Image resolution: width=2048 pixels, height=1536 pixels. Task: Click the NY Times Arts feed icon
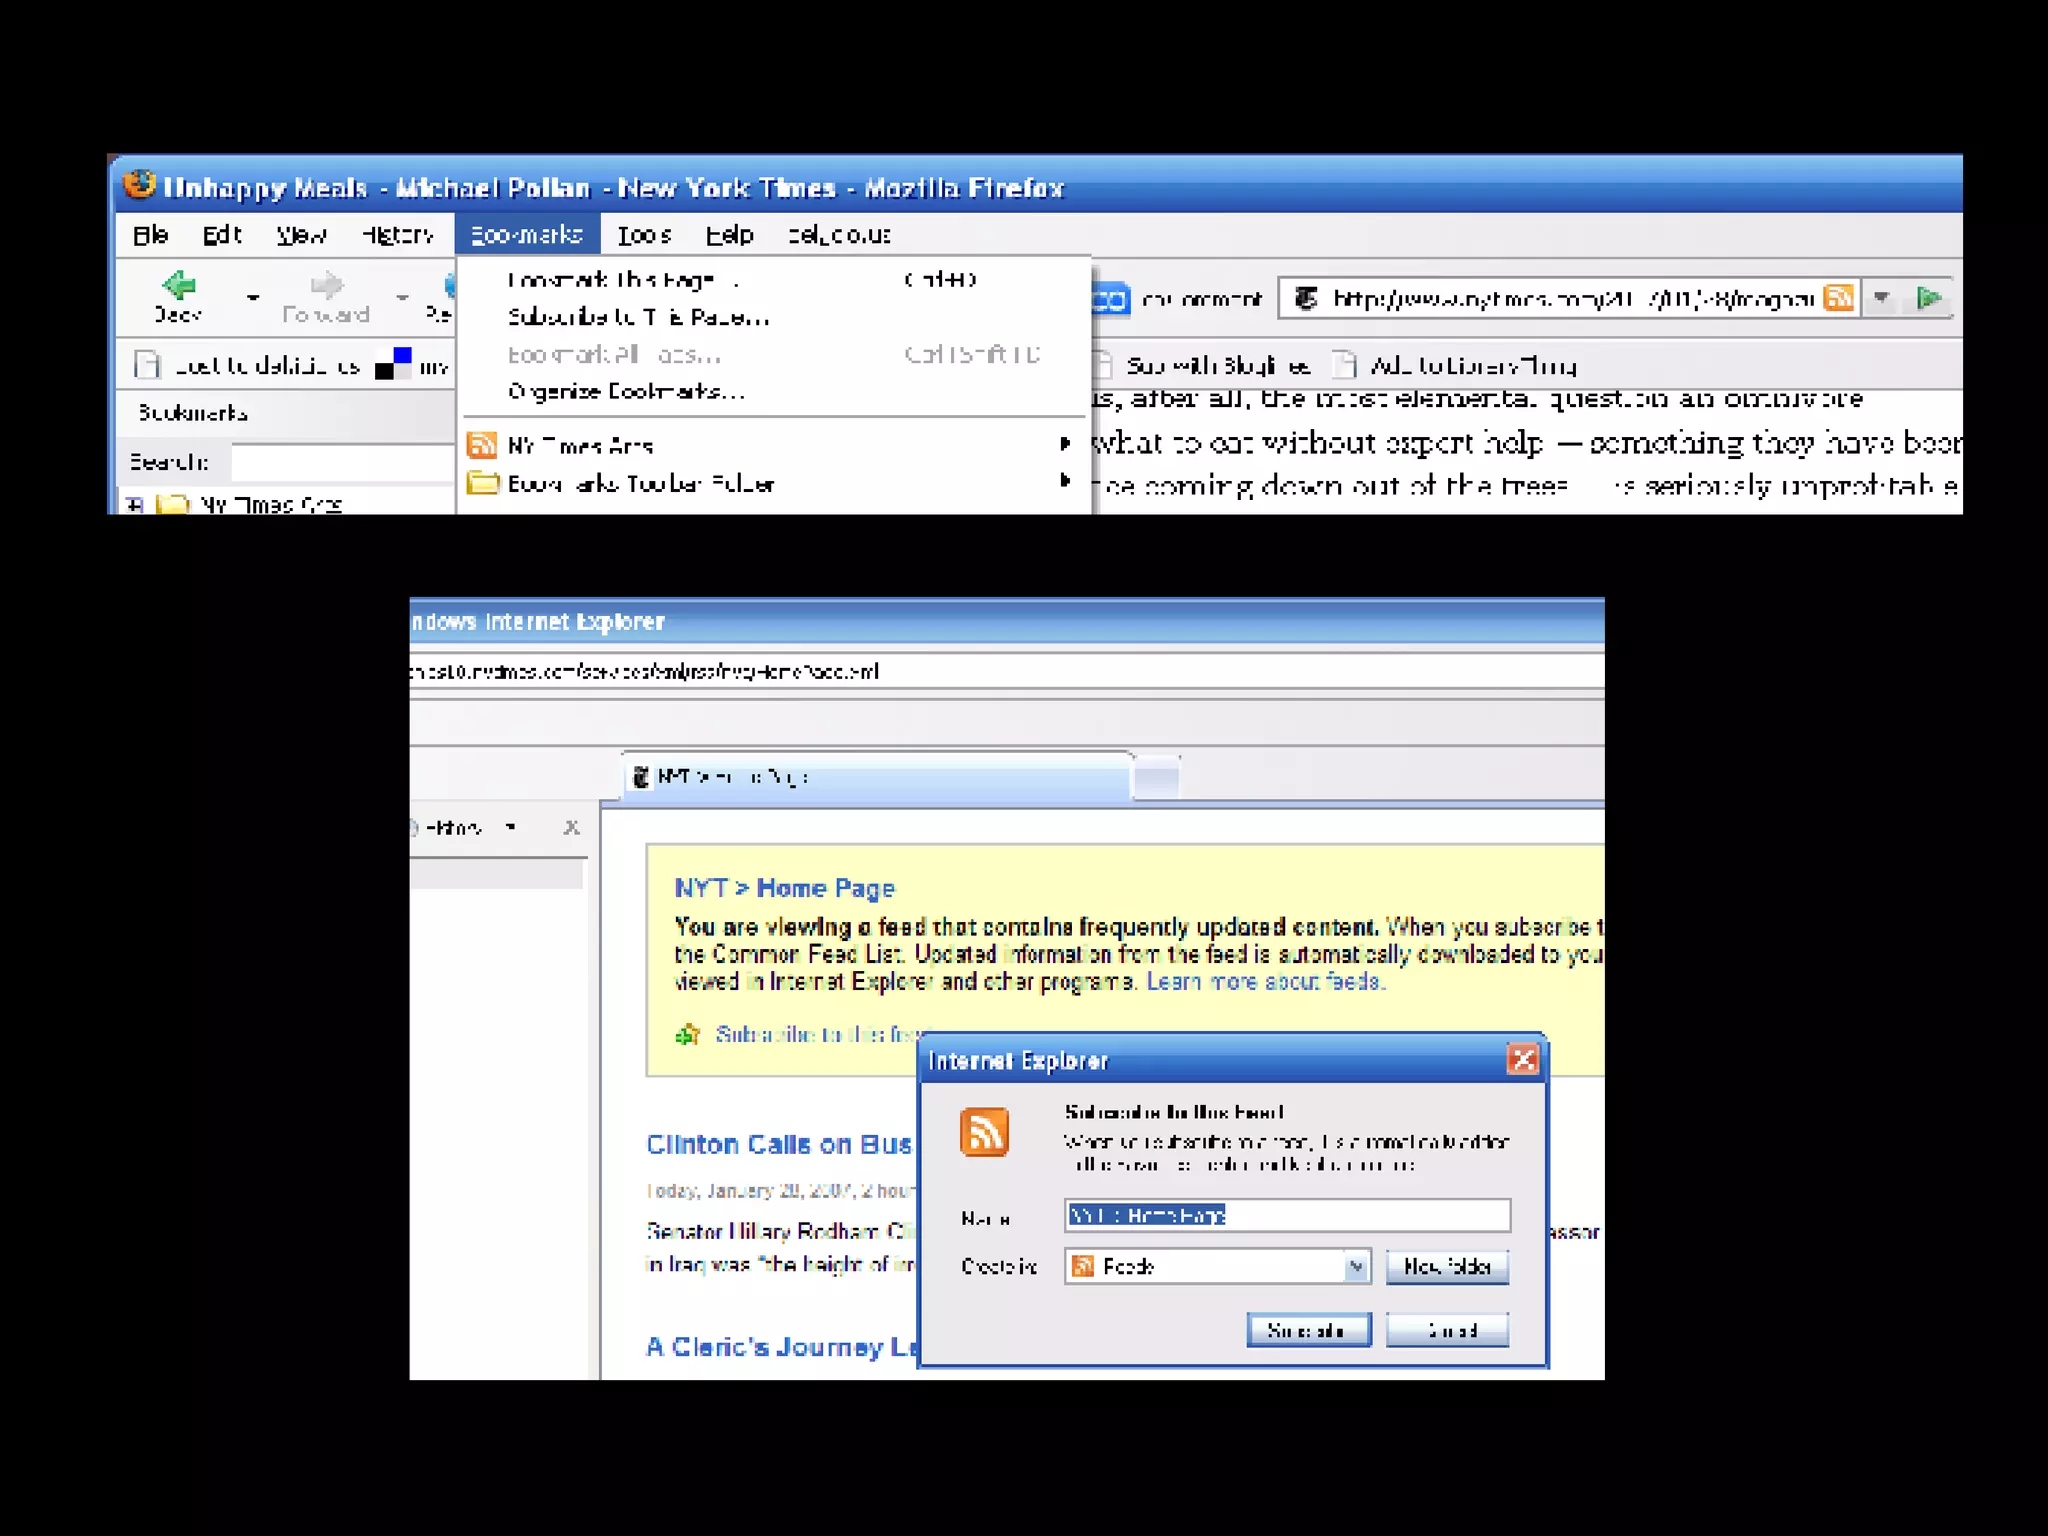[x=482, y=445]
